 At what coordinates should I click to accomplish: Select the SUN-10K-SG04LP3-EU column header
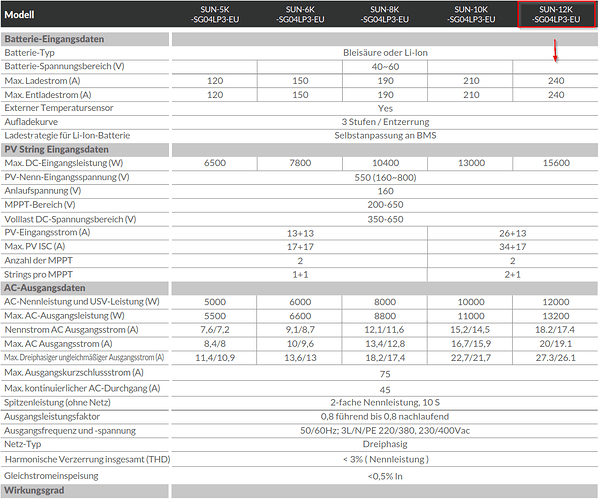pyautogui.click(x=471, y=15)
